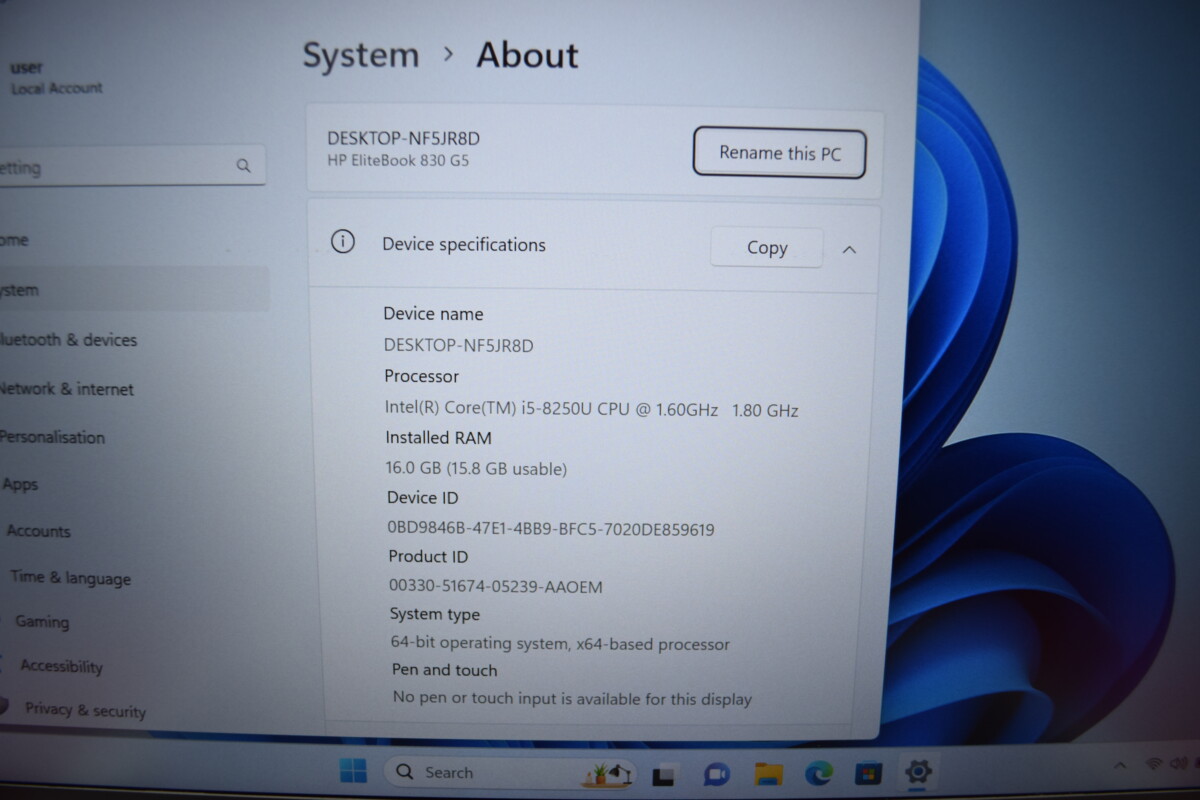Click the Rename this PC button

[x=779, y=153]
